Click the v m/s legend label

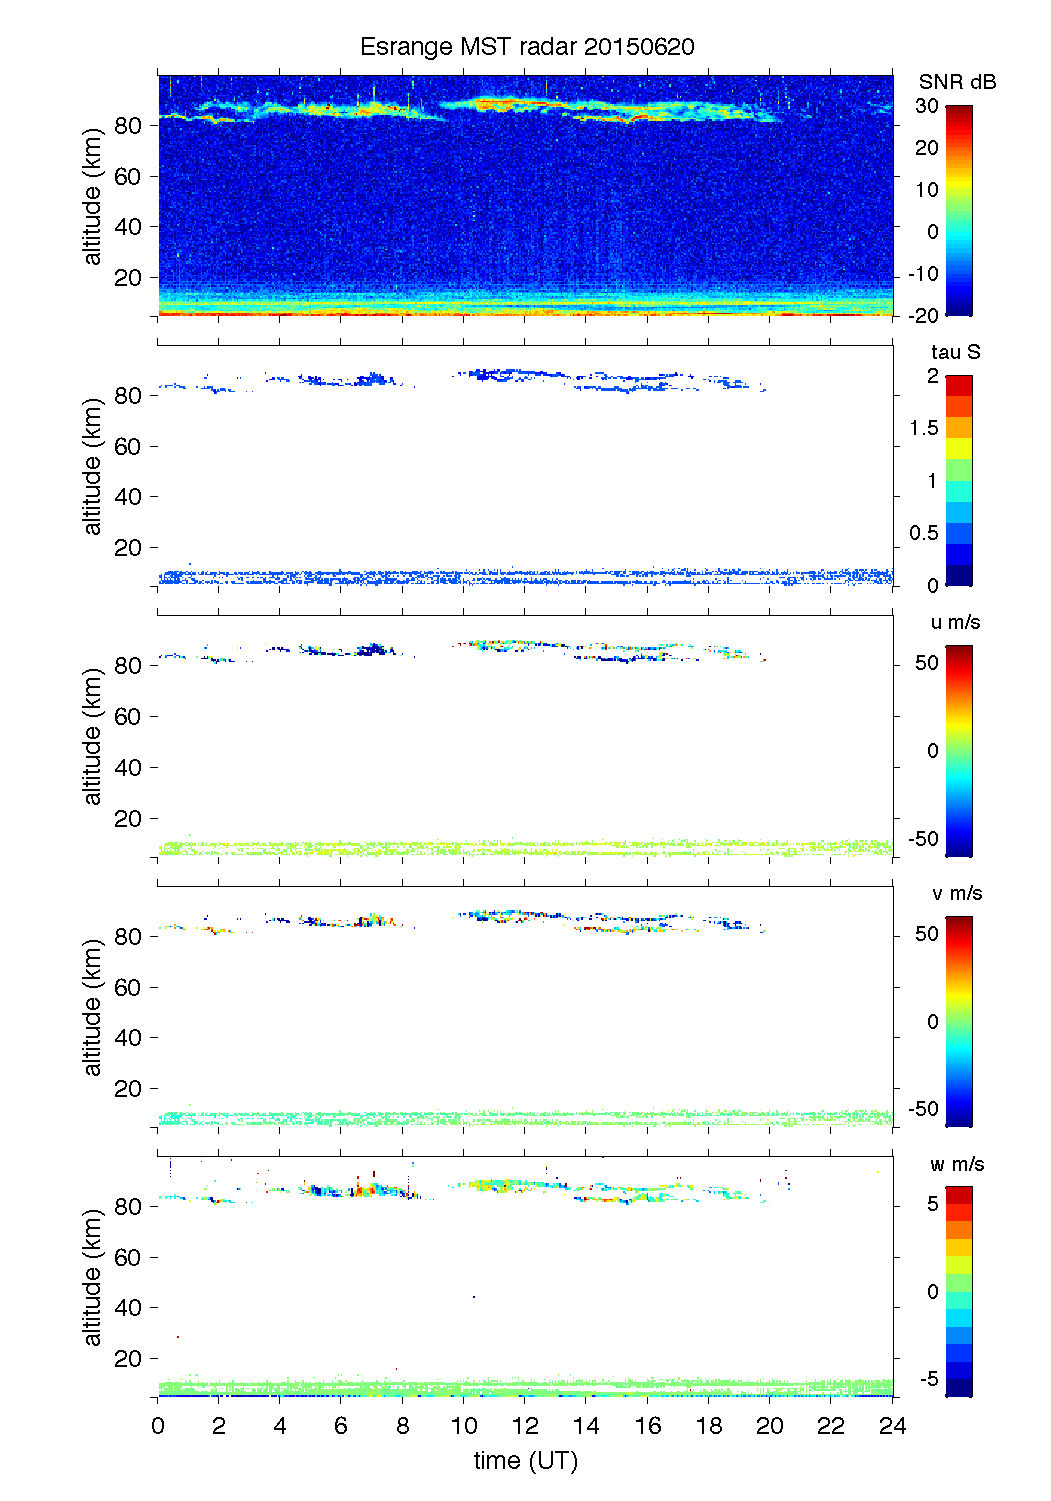click(x=955, y=893)
